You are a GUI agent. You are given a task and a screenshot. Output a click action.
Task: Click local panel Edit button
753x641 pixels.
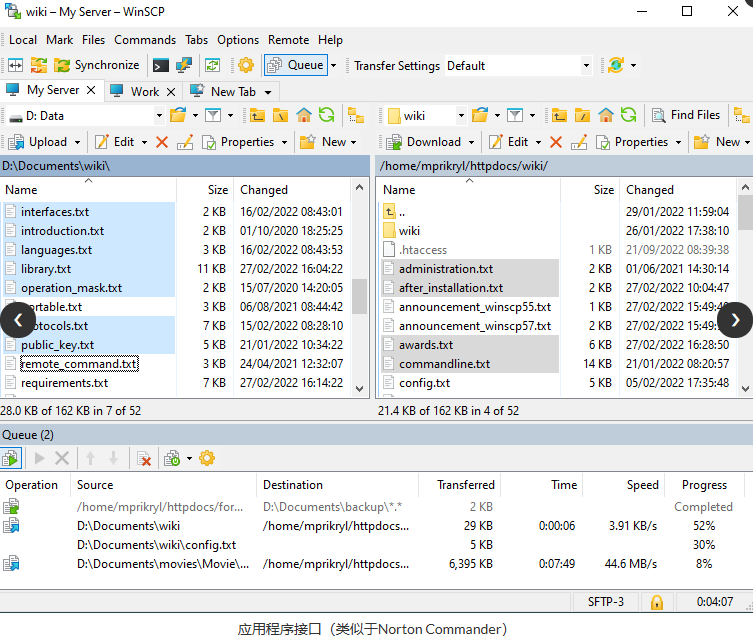(115, 142)
